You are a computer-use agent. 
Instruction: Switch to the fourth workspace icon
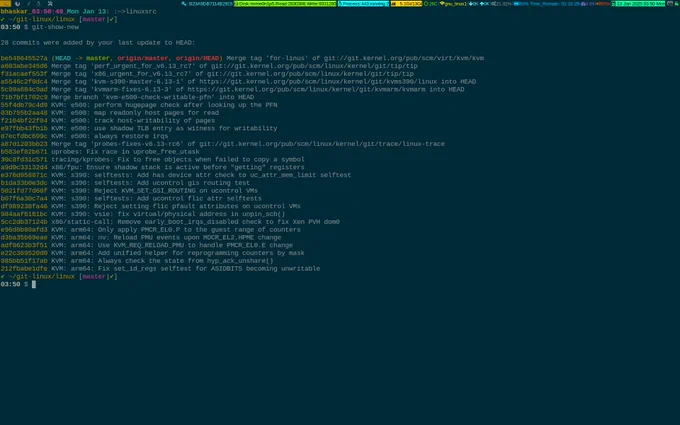tap(39, 3)
